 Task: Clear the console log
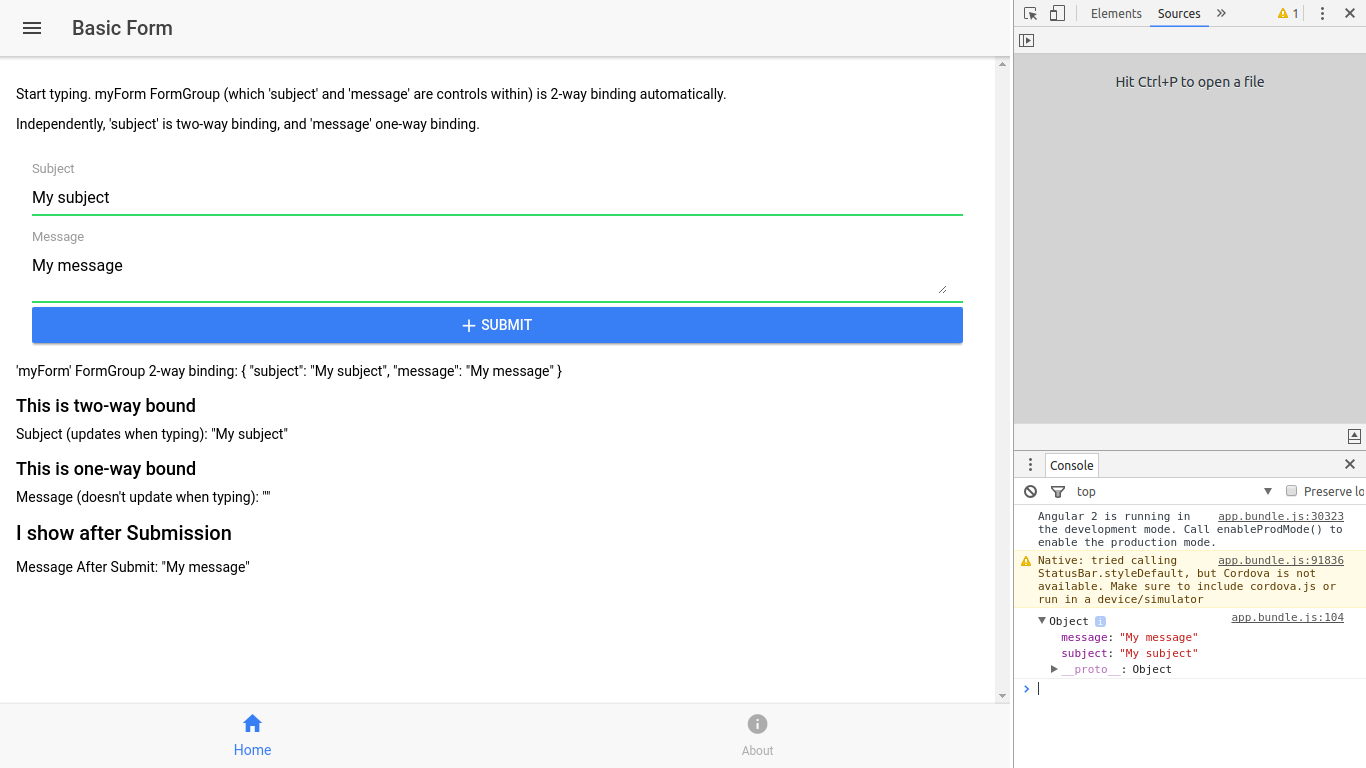tap(1031, 491)
